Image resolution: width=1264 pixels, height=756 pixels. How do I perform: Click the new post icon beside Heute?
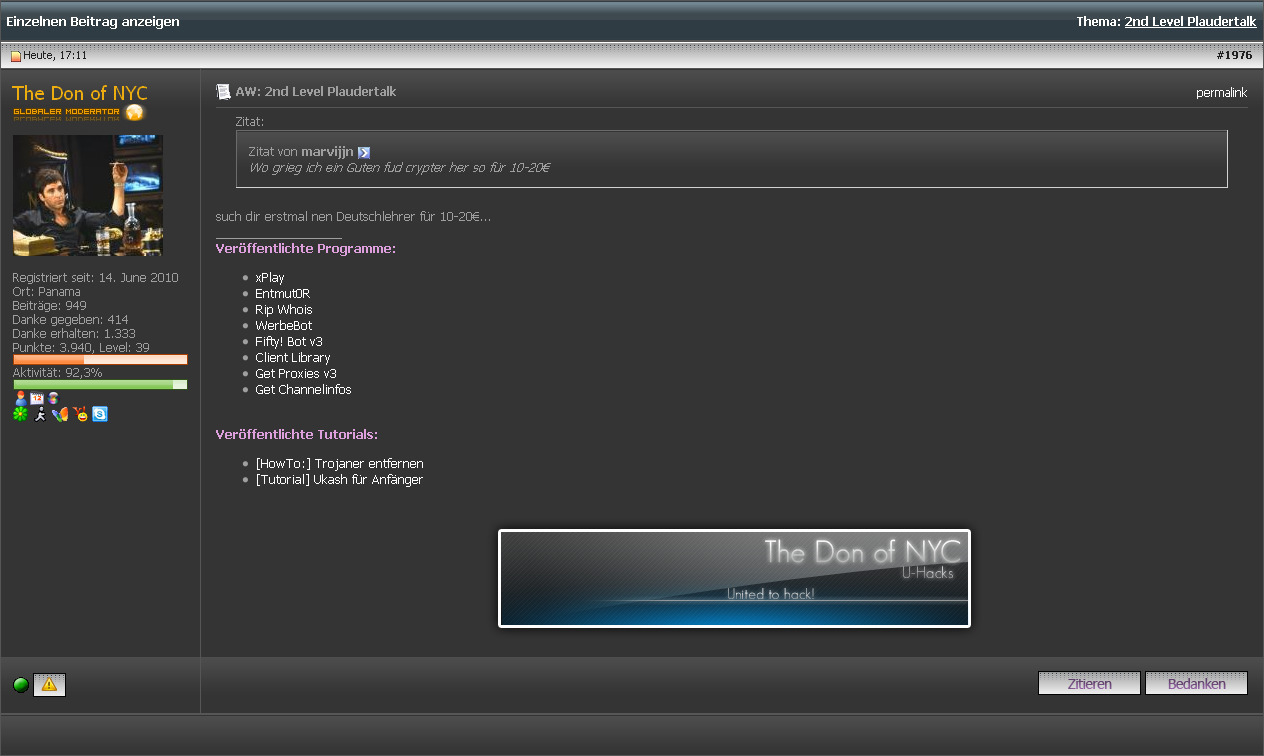coord(16,56)
